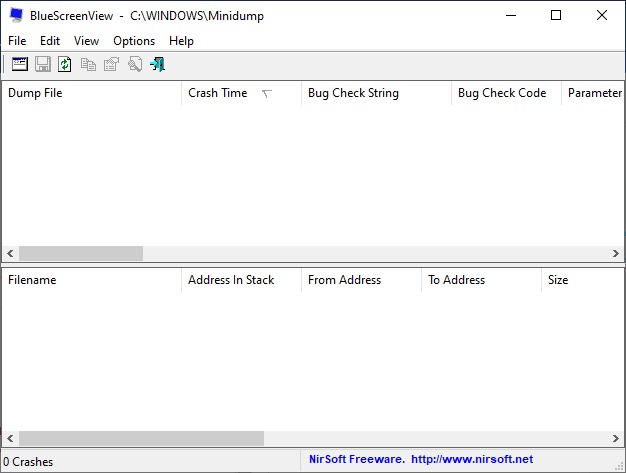The width and height of the screenshot is (626, 473).
Task: Click the Save Selected Items floppy icon
Action: click(43, 64)
